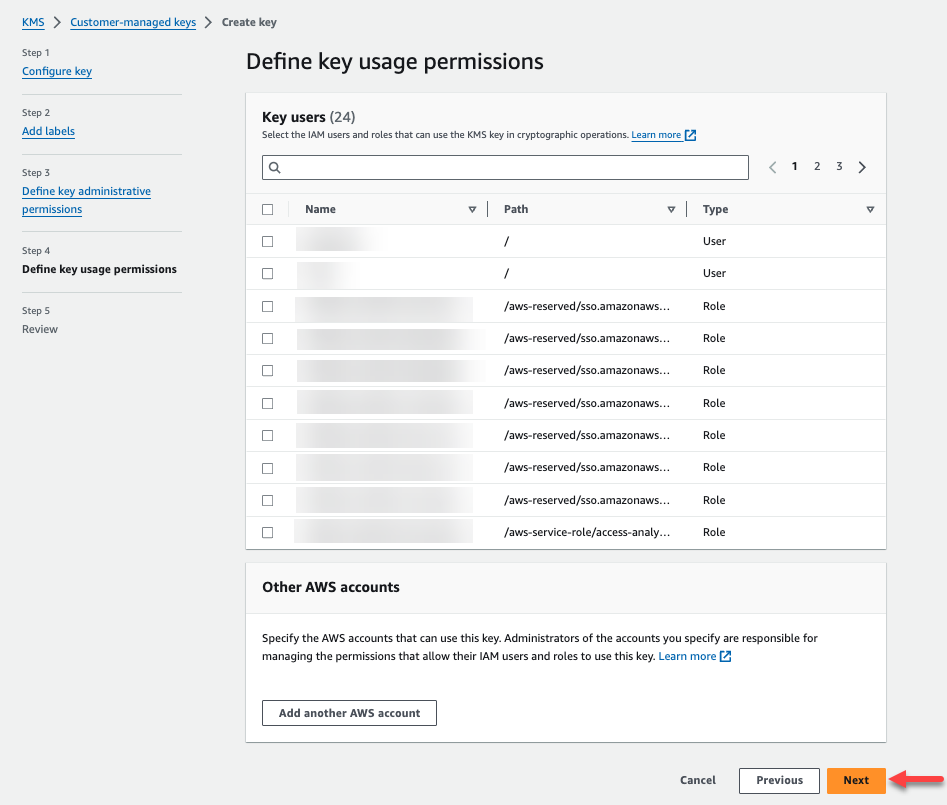Click the Review step label
947x805 pixels.
tap(40, 329)
